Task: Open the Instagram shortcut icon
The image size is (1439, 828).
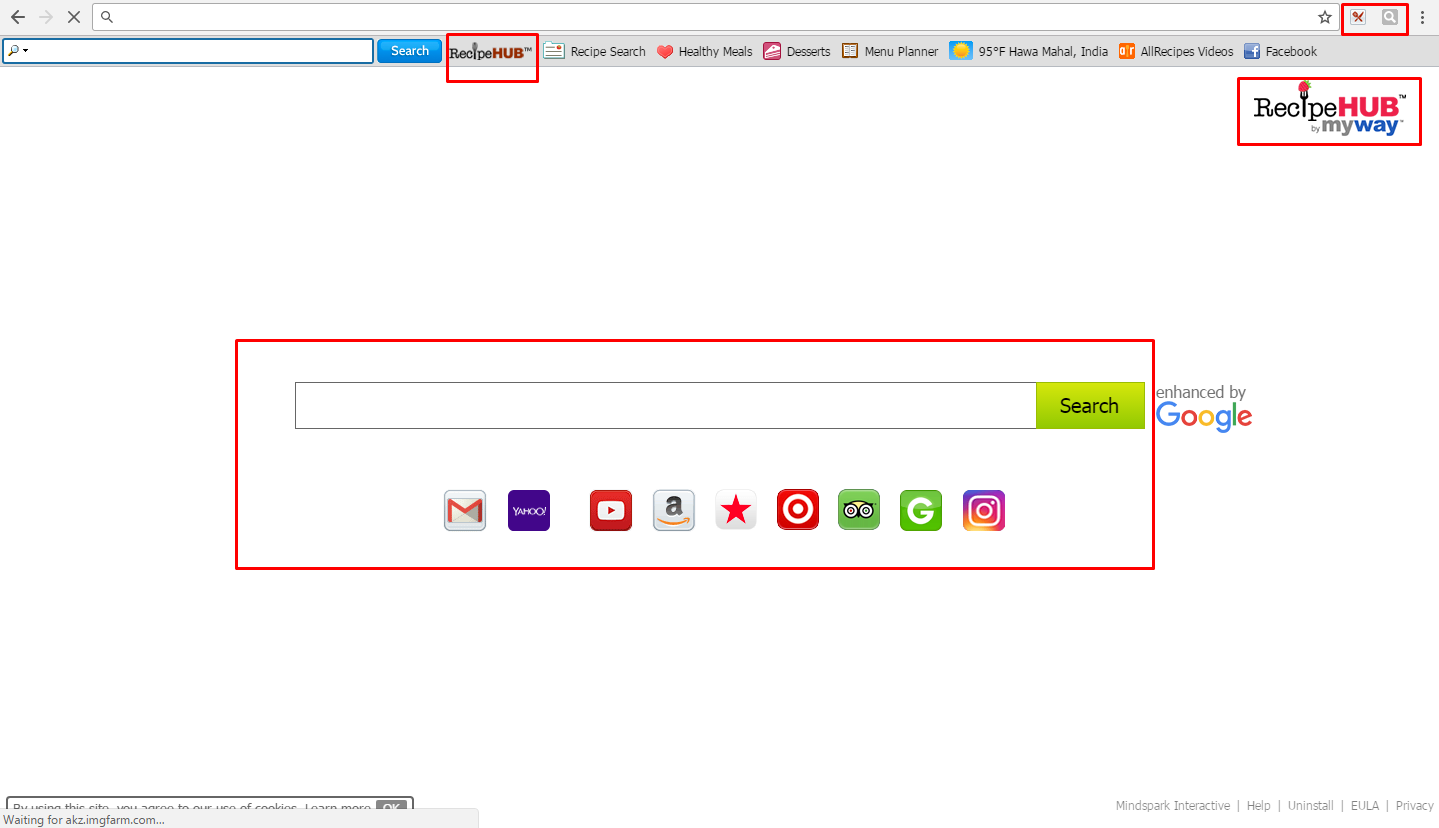Action: (984, 511)
